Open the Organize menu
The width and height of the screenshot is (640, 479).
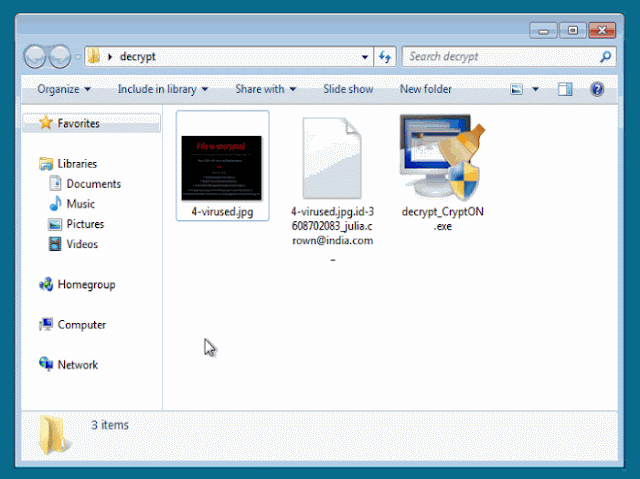click(x=64, y=89)
